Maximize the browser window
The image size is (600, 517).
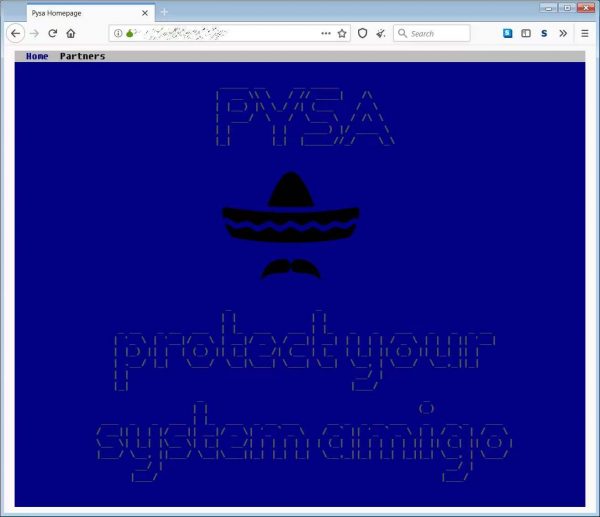(x=567, y=8)
